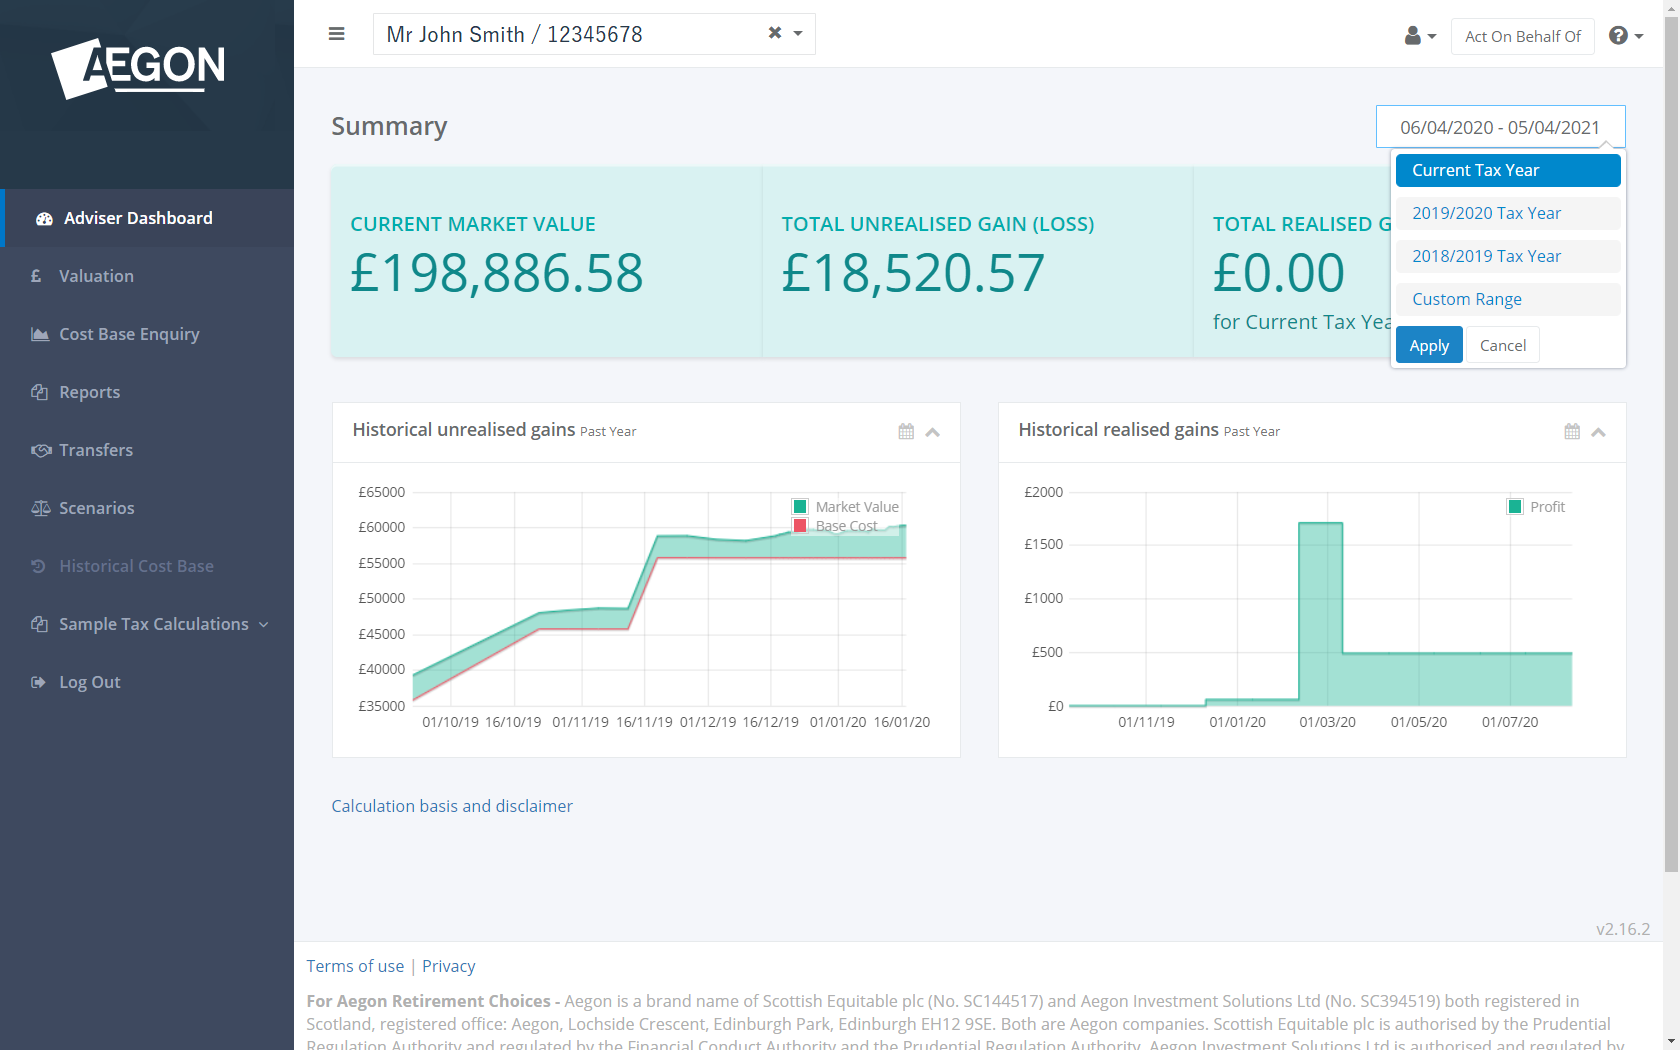Image resolution: width=1680 pixels, height=1050 pixels.
Task: Click the Log Out exit icon
Action: [38, 682]
